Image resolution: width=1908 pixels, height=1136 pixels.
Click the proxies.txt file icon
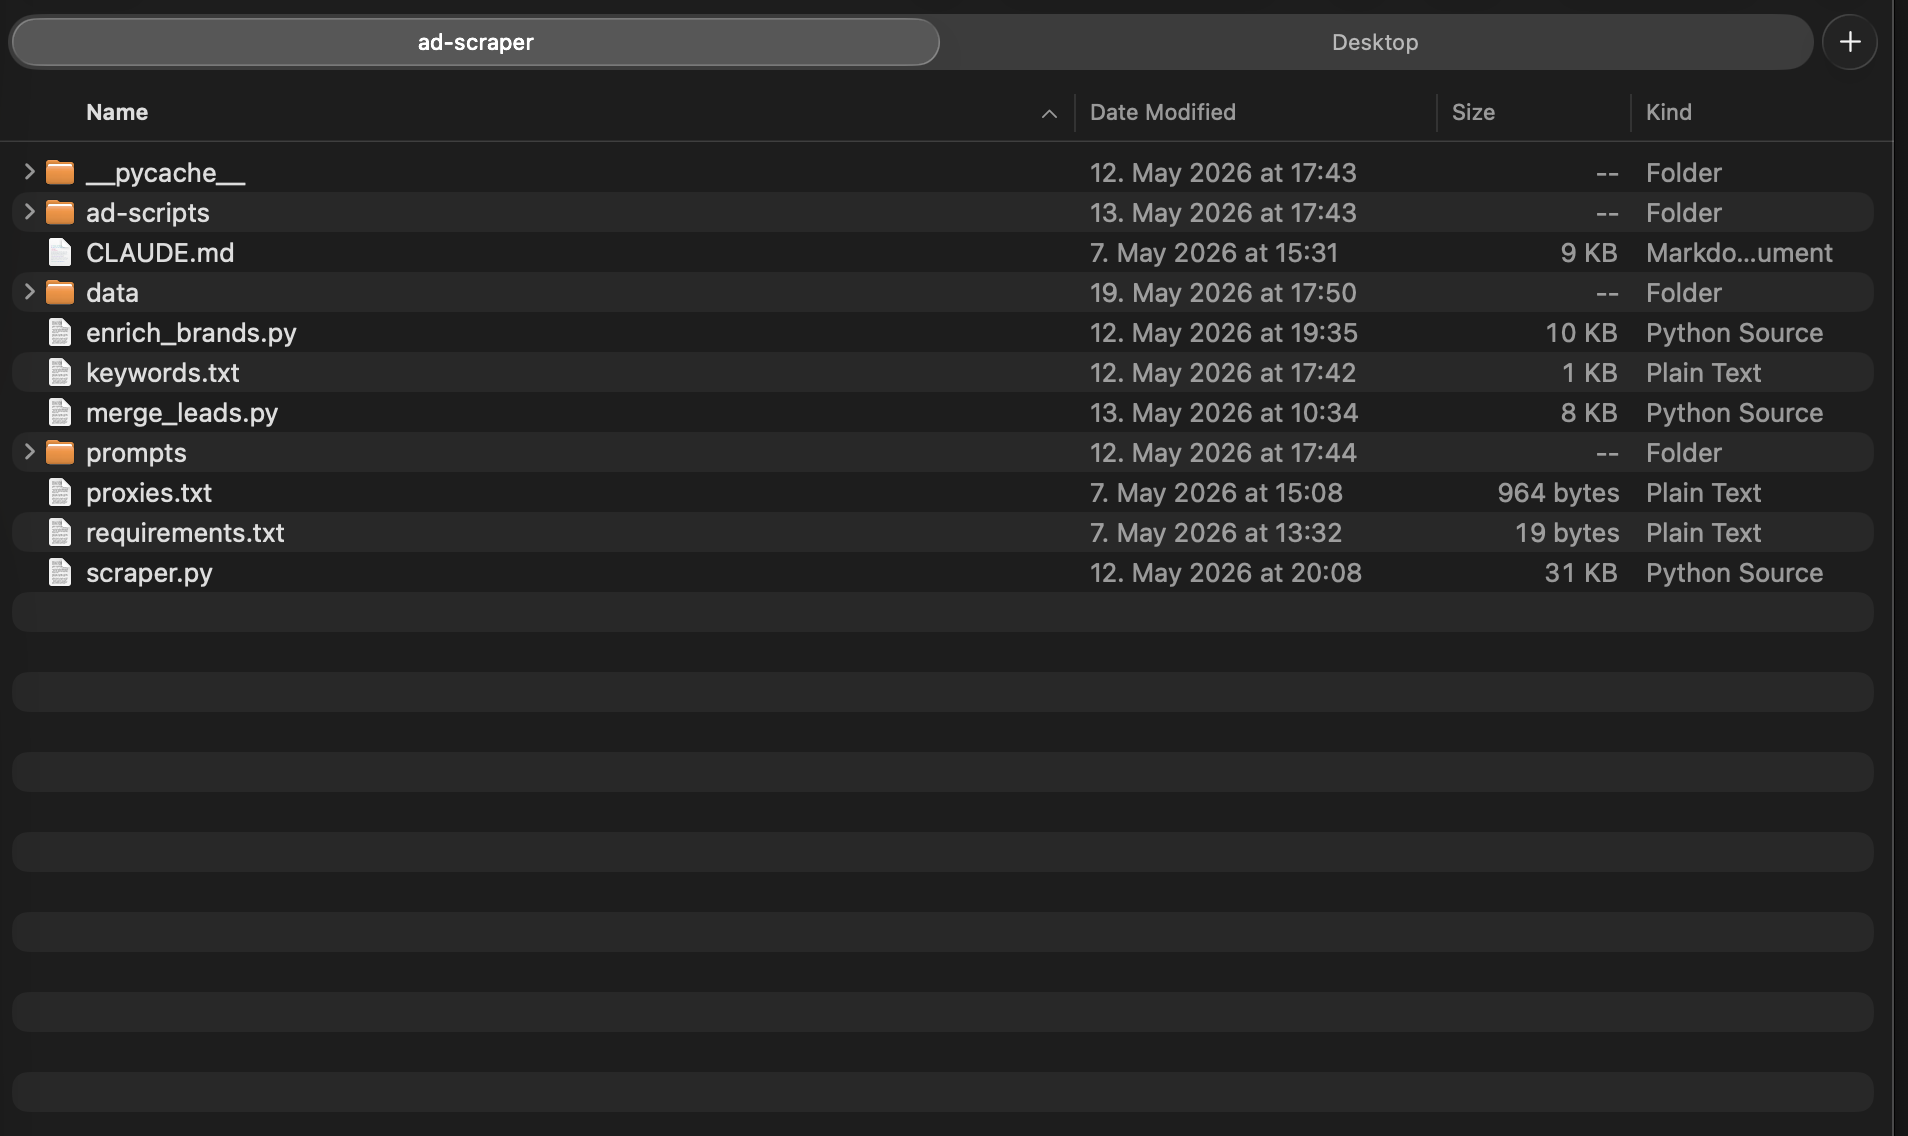pos(60,493)
